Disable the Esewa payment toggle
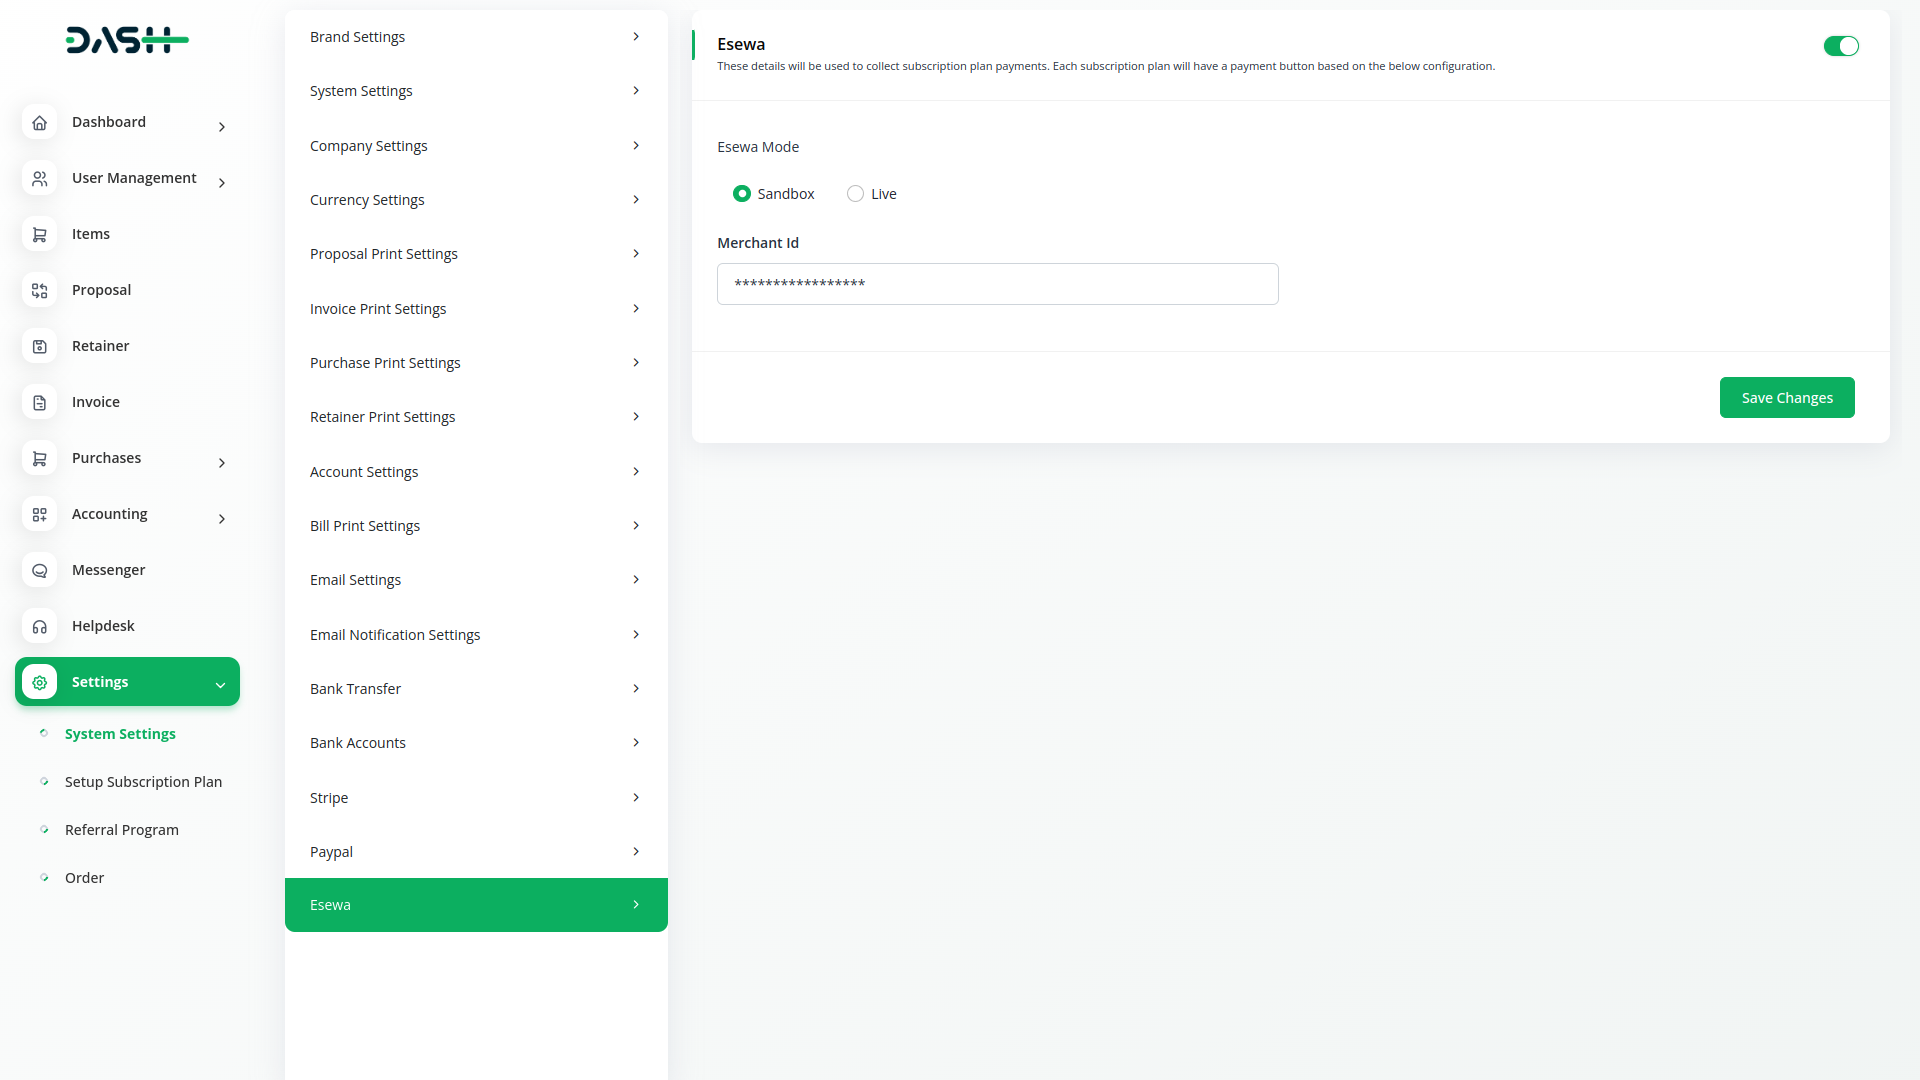The width and height of the screenshot is (1920, 1080). point(1840,46)
